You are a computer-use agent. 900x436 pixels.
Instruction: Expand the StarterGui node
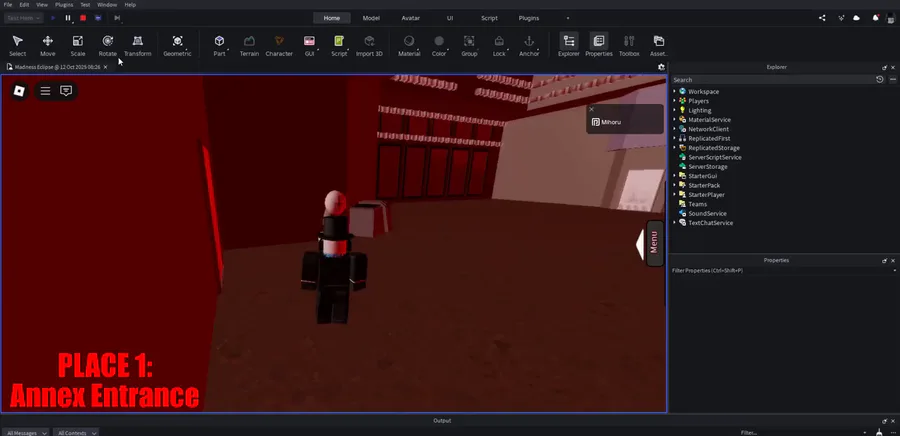674,176
